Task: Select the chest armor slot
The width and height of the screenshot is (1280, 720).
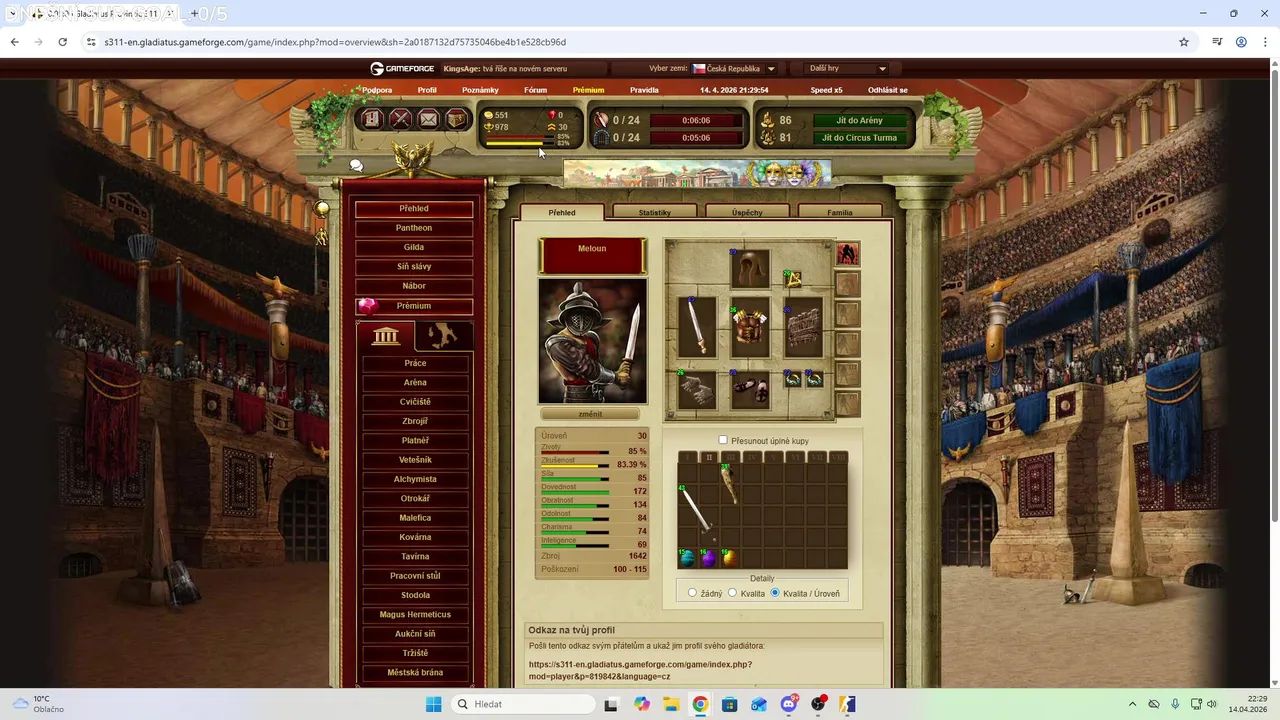Action: (x=749, y=327)
